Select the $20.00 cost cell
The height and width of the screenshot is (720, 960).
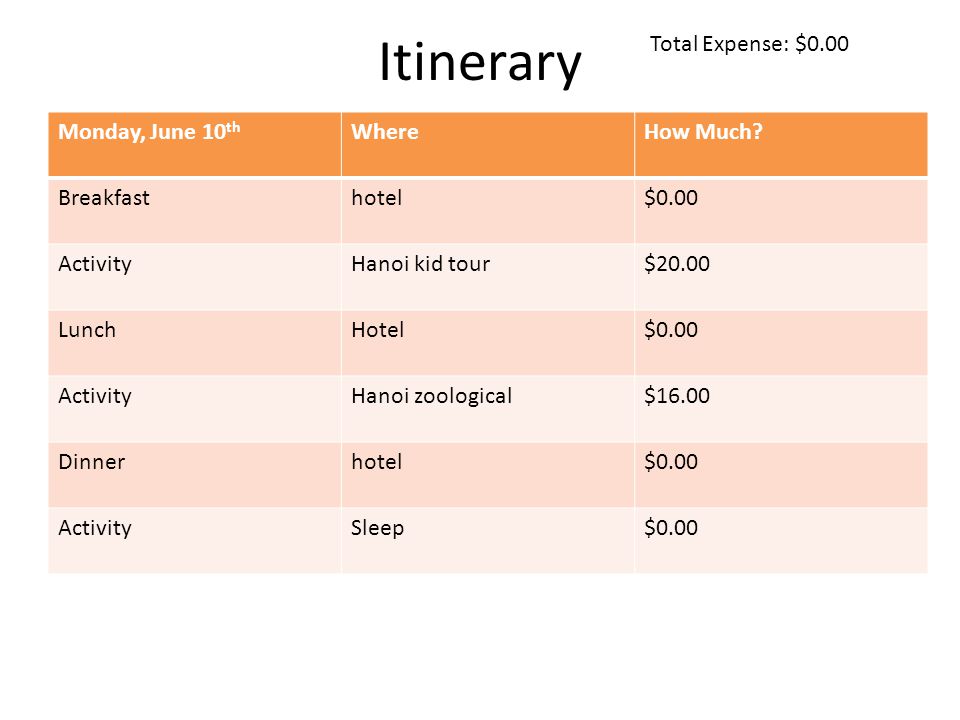pos(781,277)
